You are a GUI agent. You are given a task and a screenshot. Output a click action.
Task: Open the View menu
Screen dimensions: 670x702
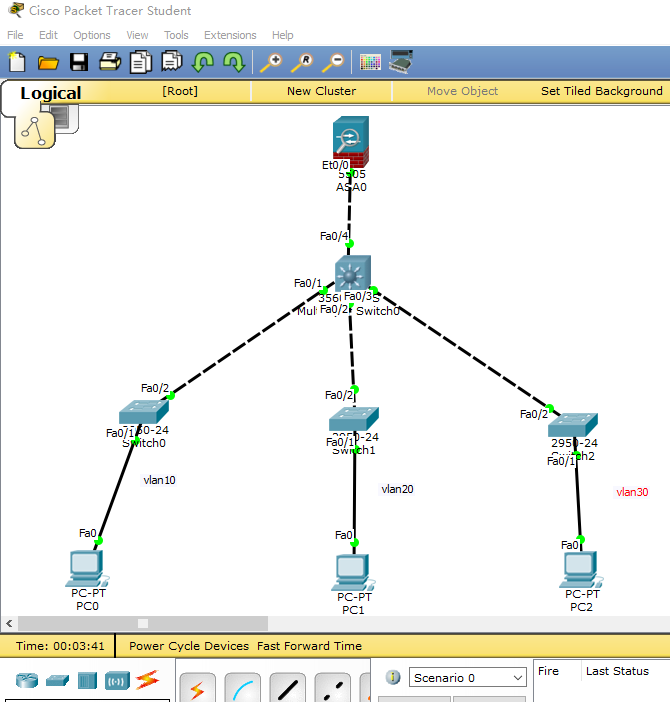[137, 35]
